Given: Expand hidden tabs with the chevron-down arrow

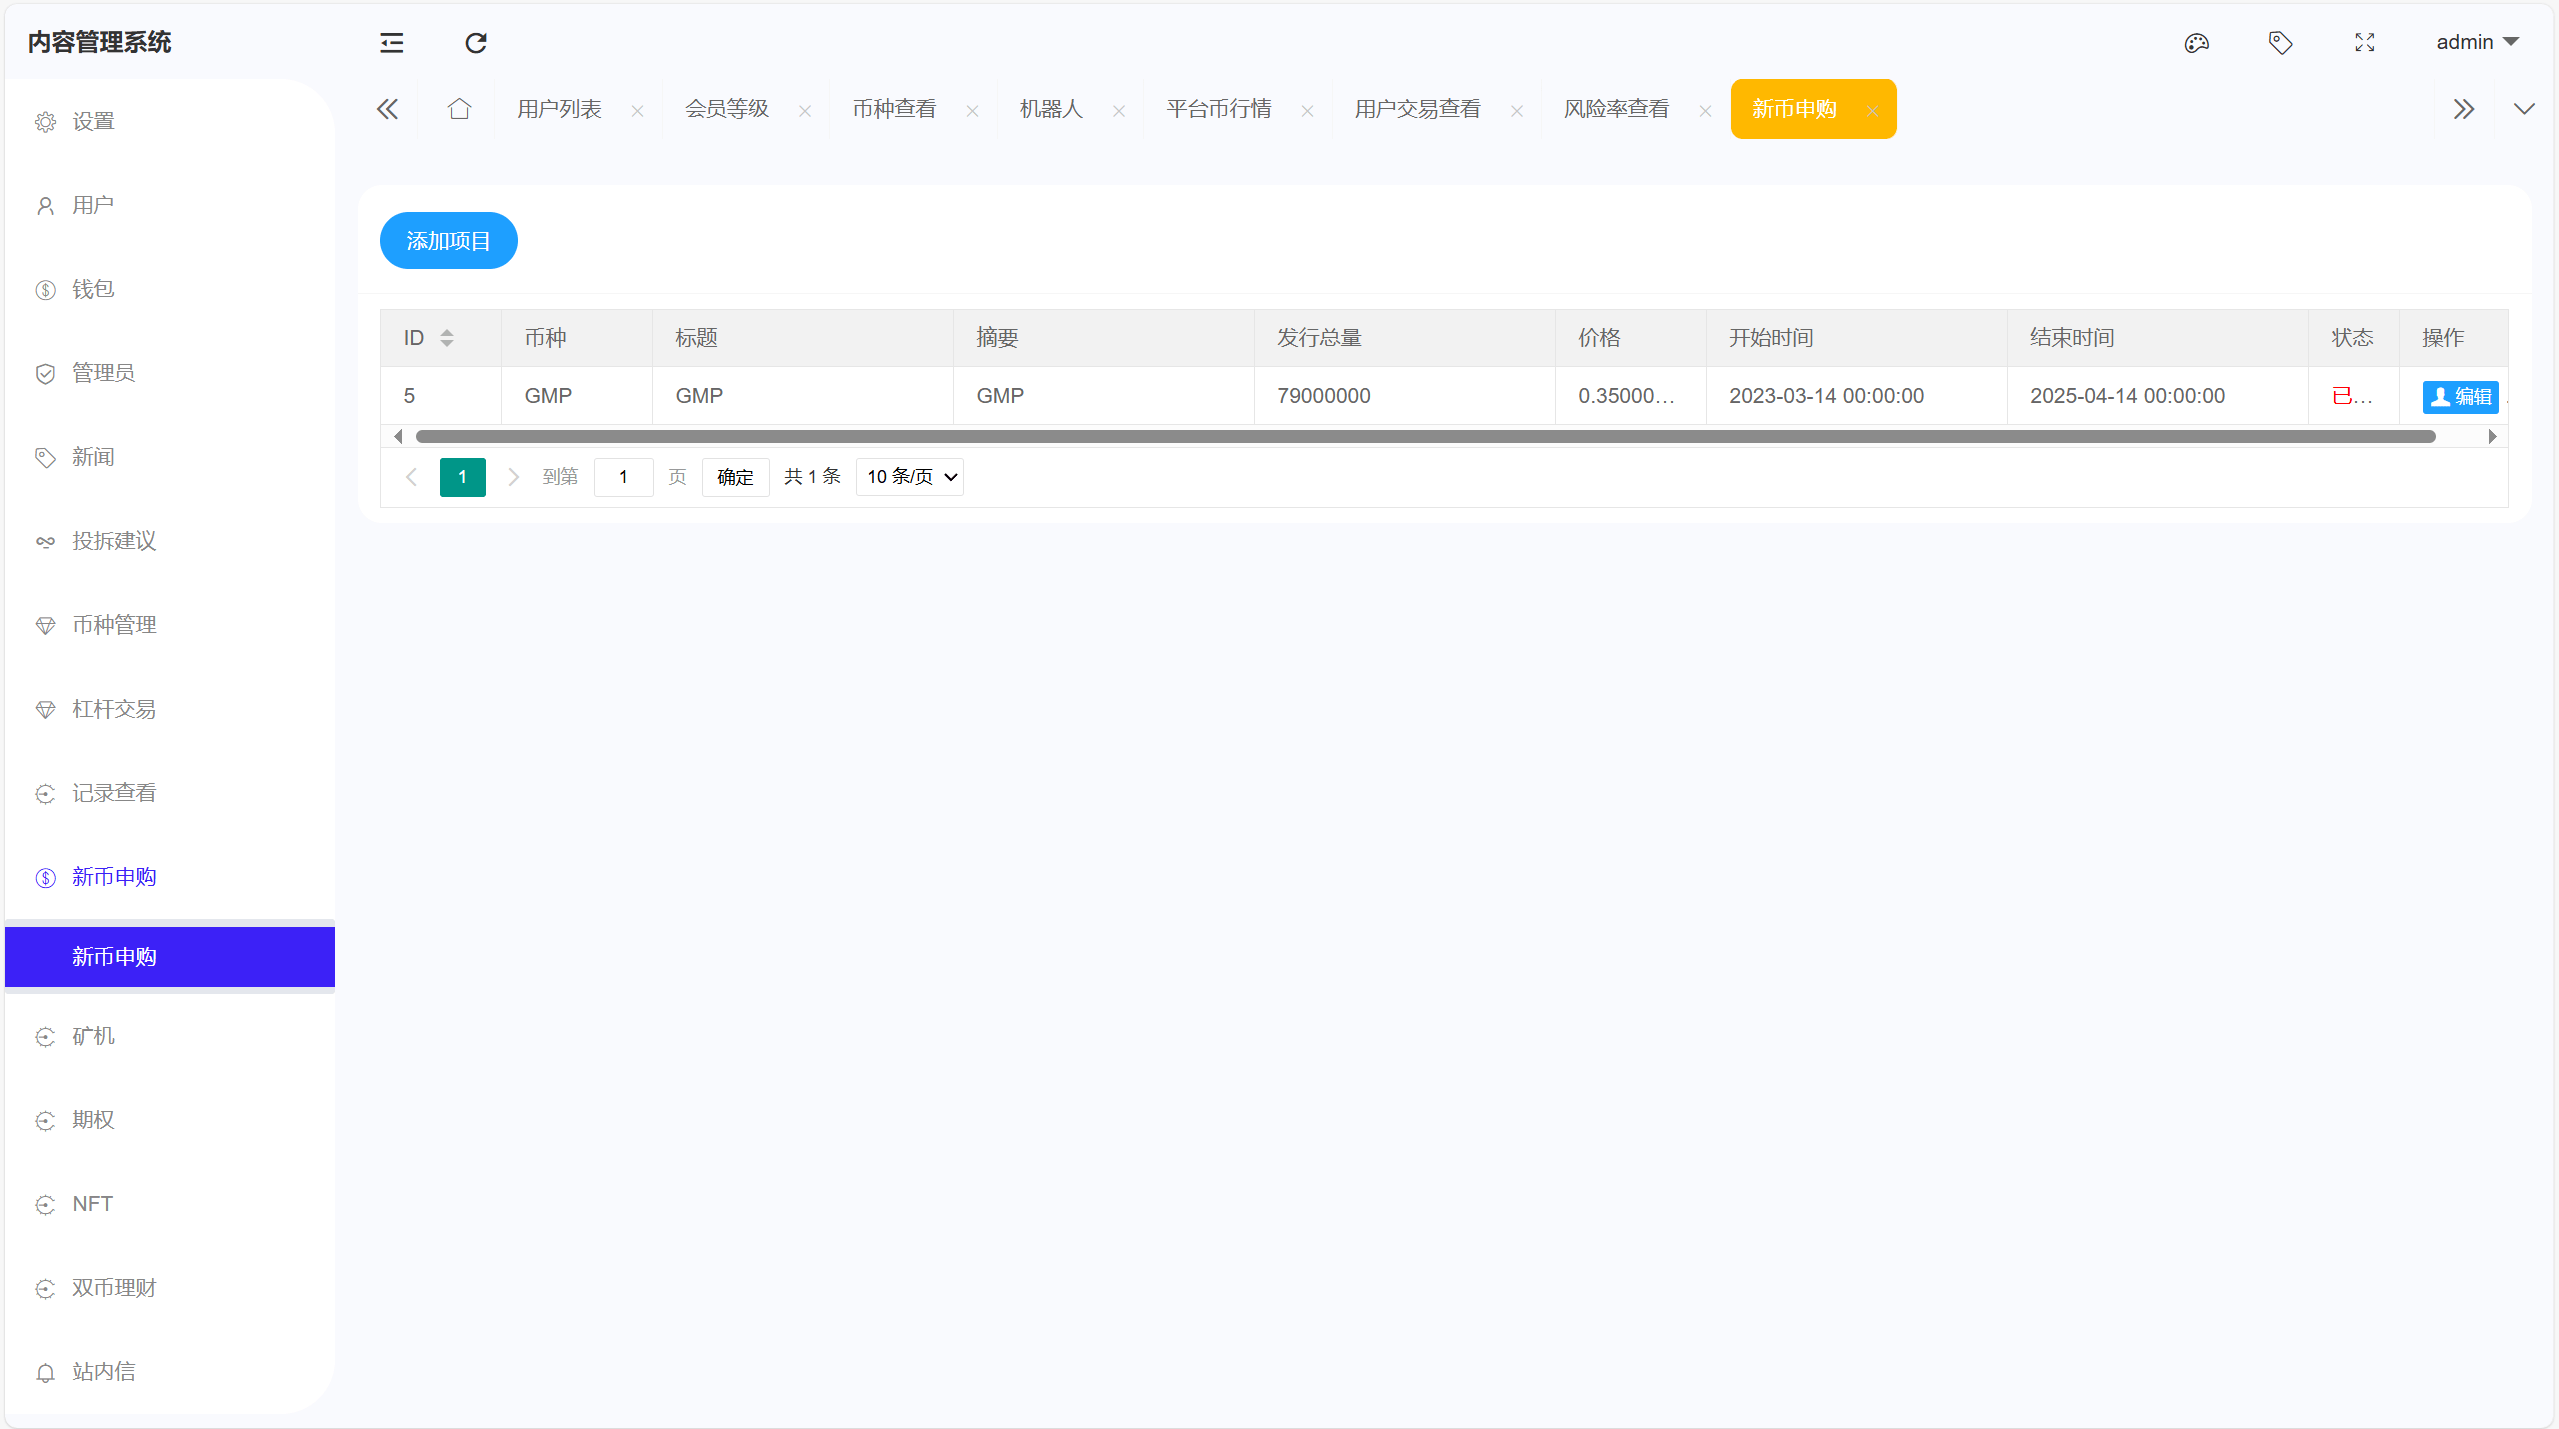Looking at the screenshot, I should coord(2525,108).
